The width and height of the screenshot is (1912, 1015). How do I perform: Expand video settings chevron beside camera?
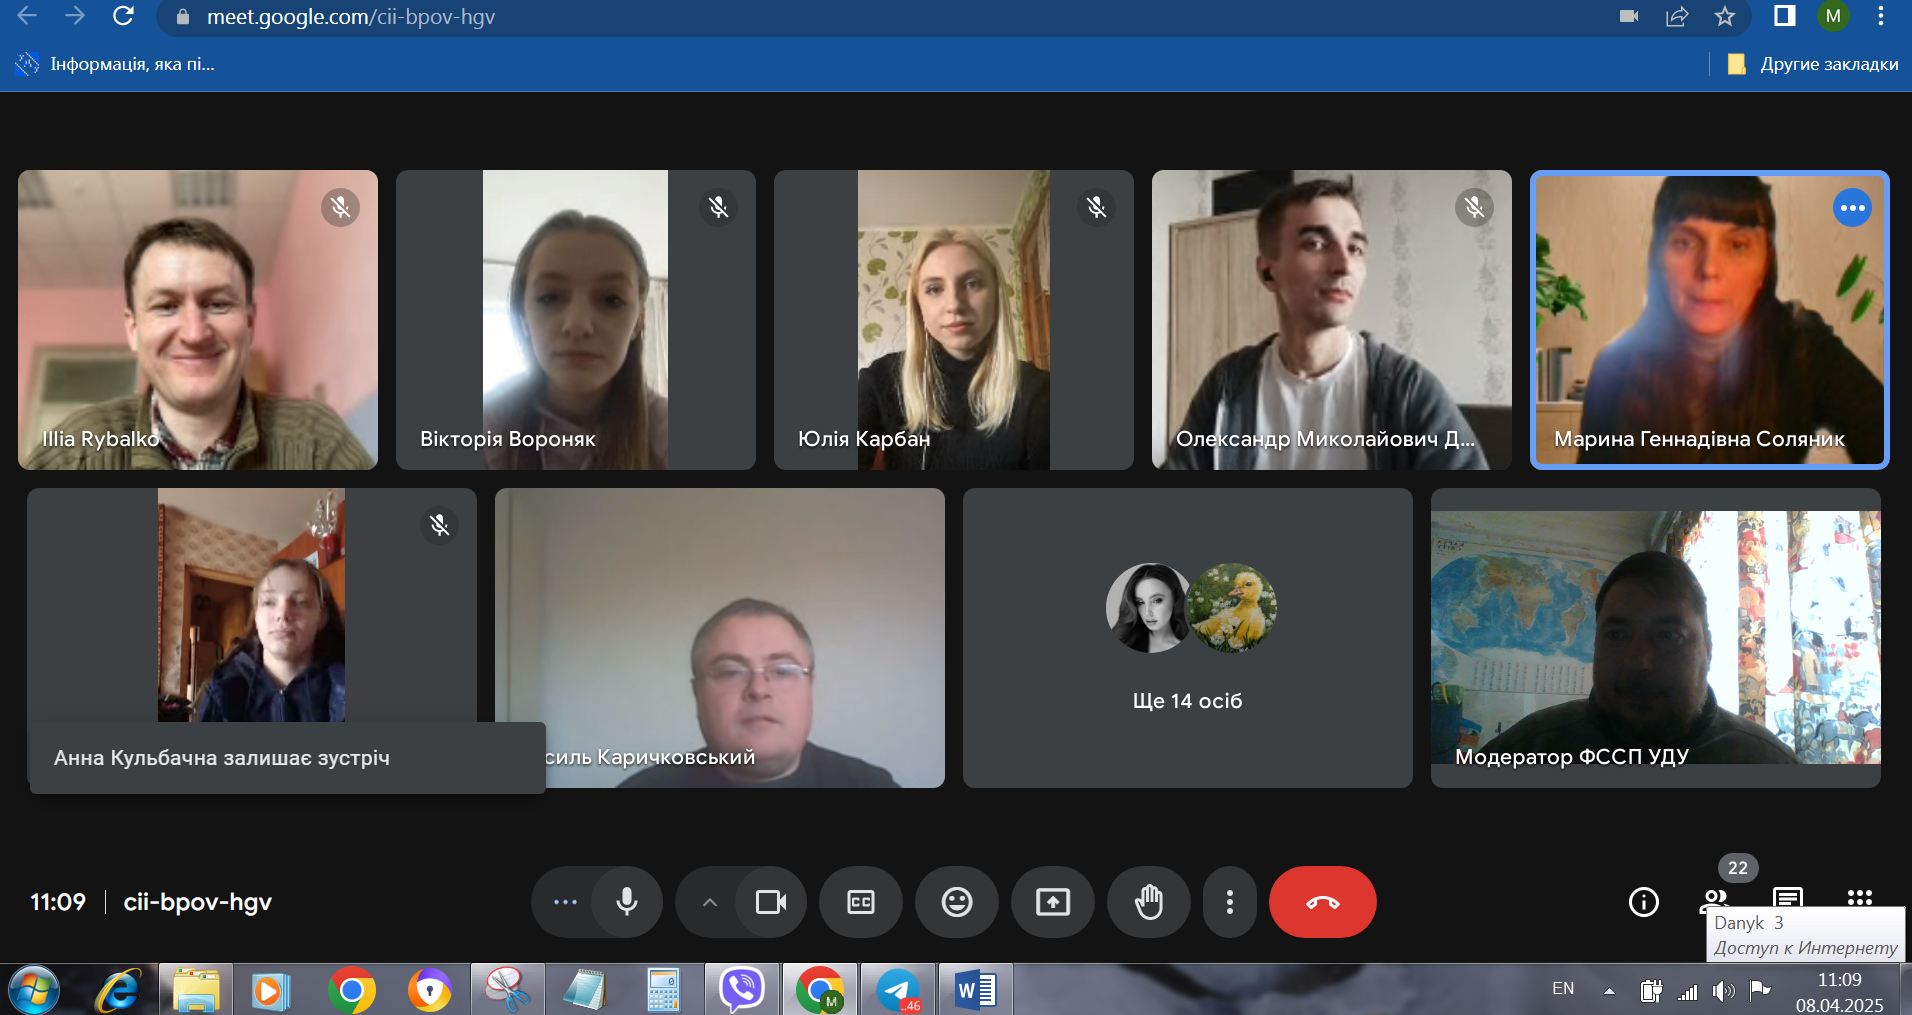709,902
